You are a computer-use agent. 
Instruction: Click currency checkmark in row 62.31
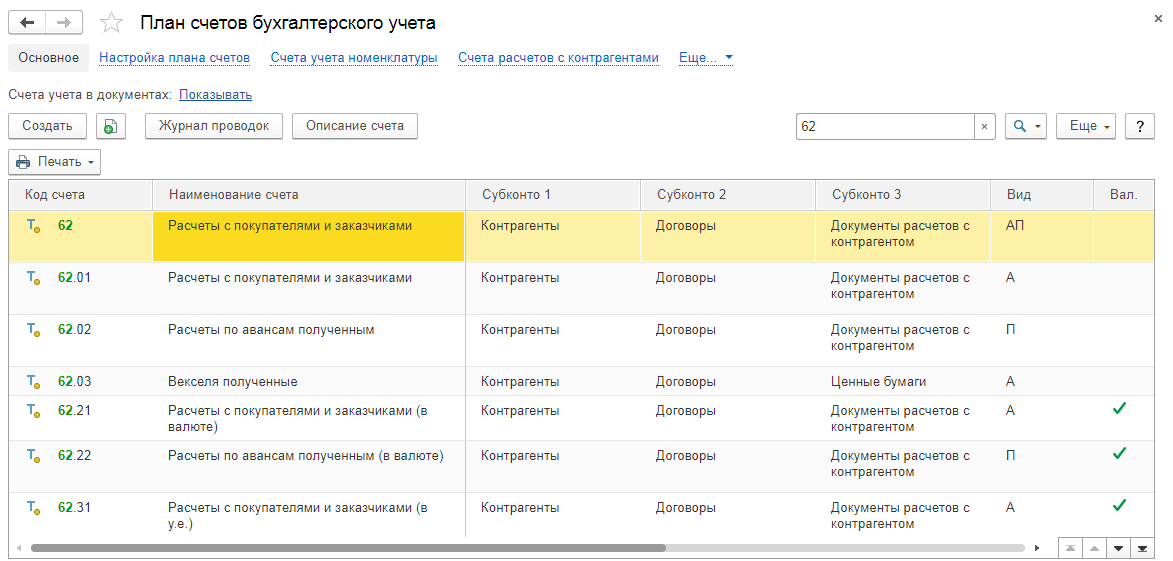point(1119,506)
